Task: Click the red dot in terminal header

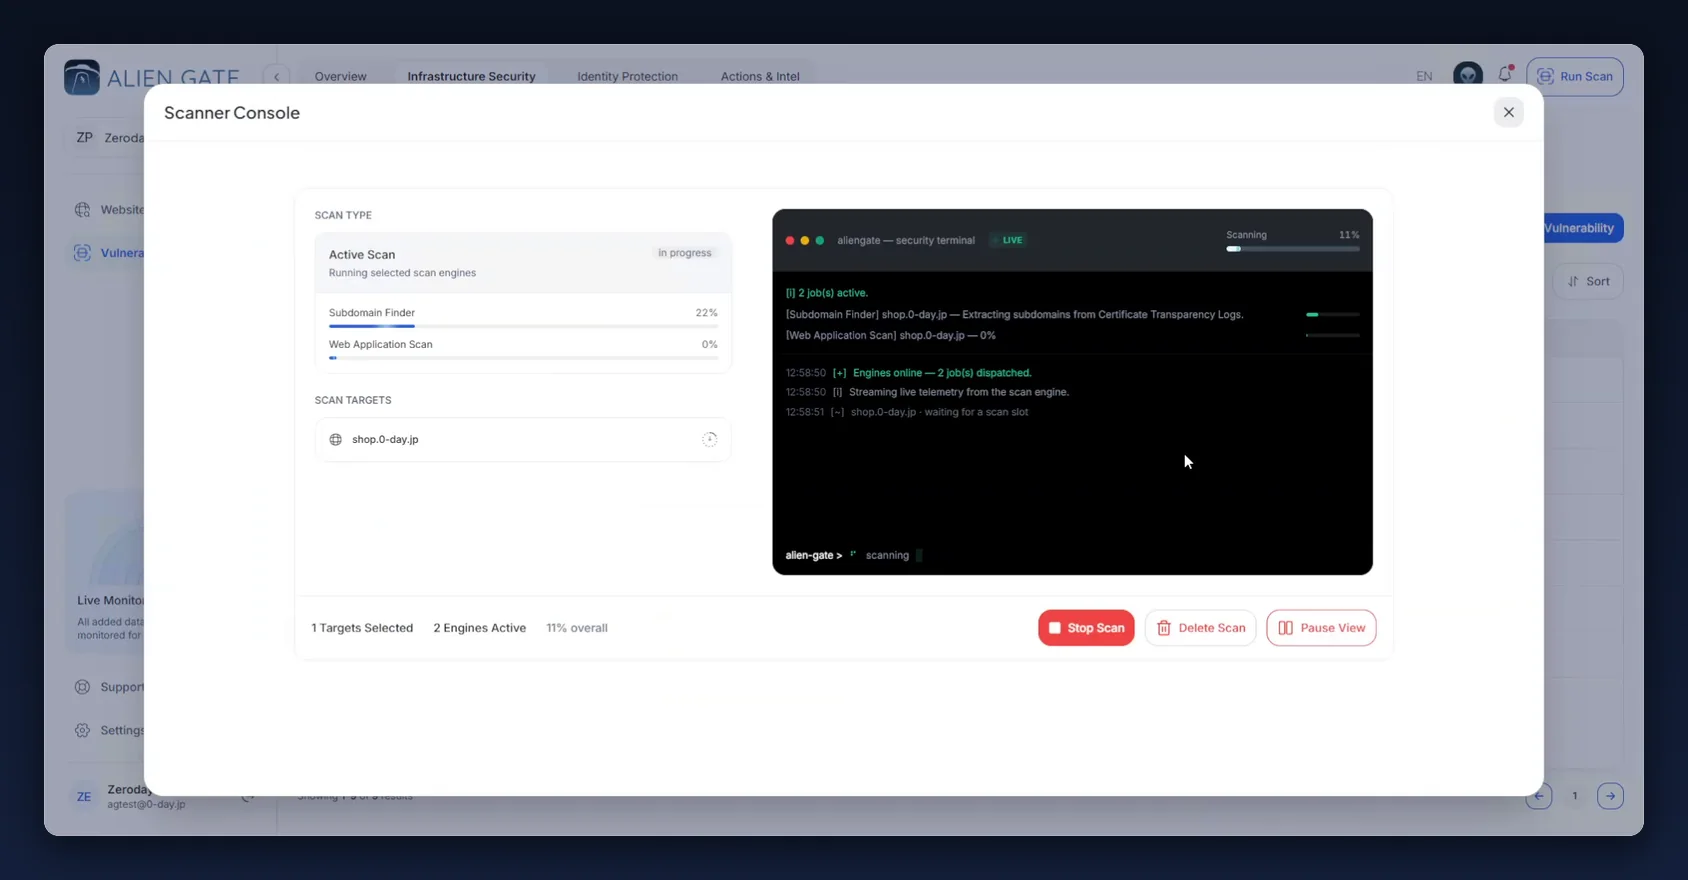Action: (790, 240)
